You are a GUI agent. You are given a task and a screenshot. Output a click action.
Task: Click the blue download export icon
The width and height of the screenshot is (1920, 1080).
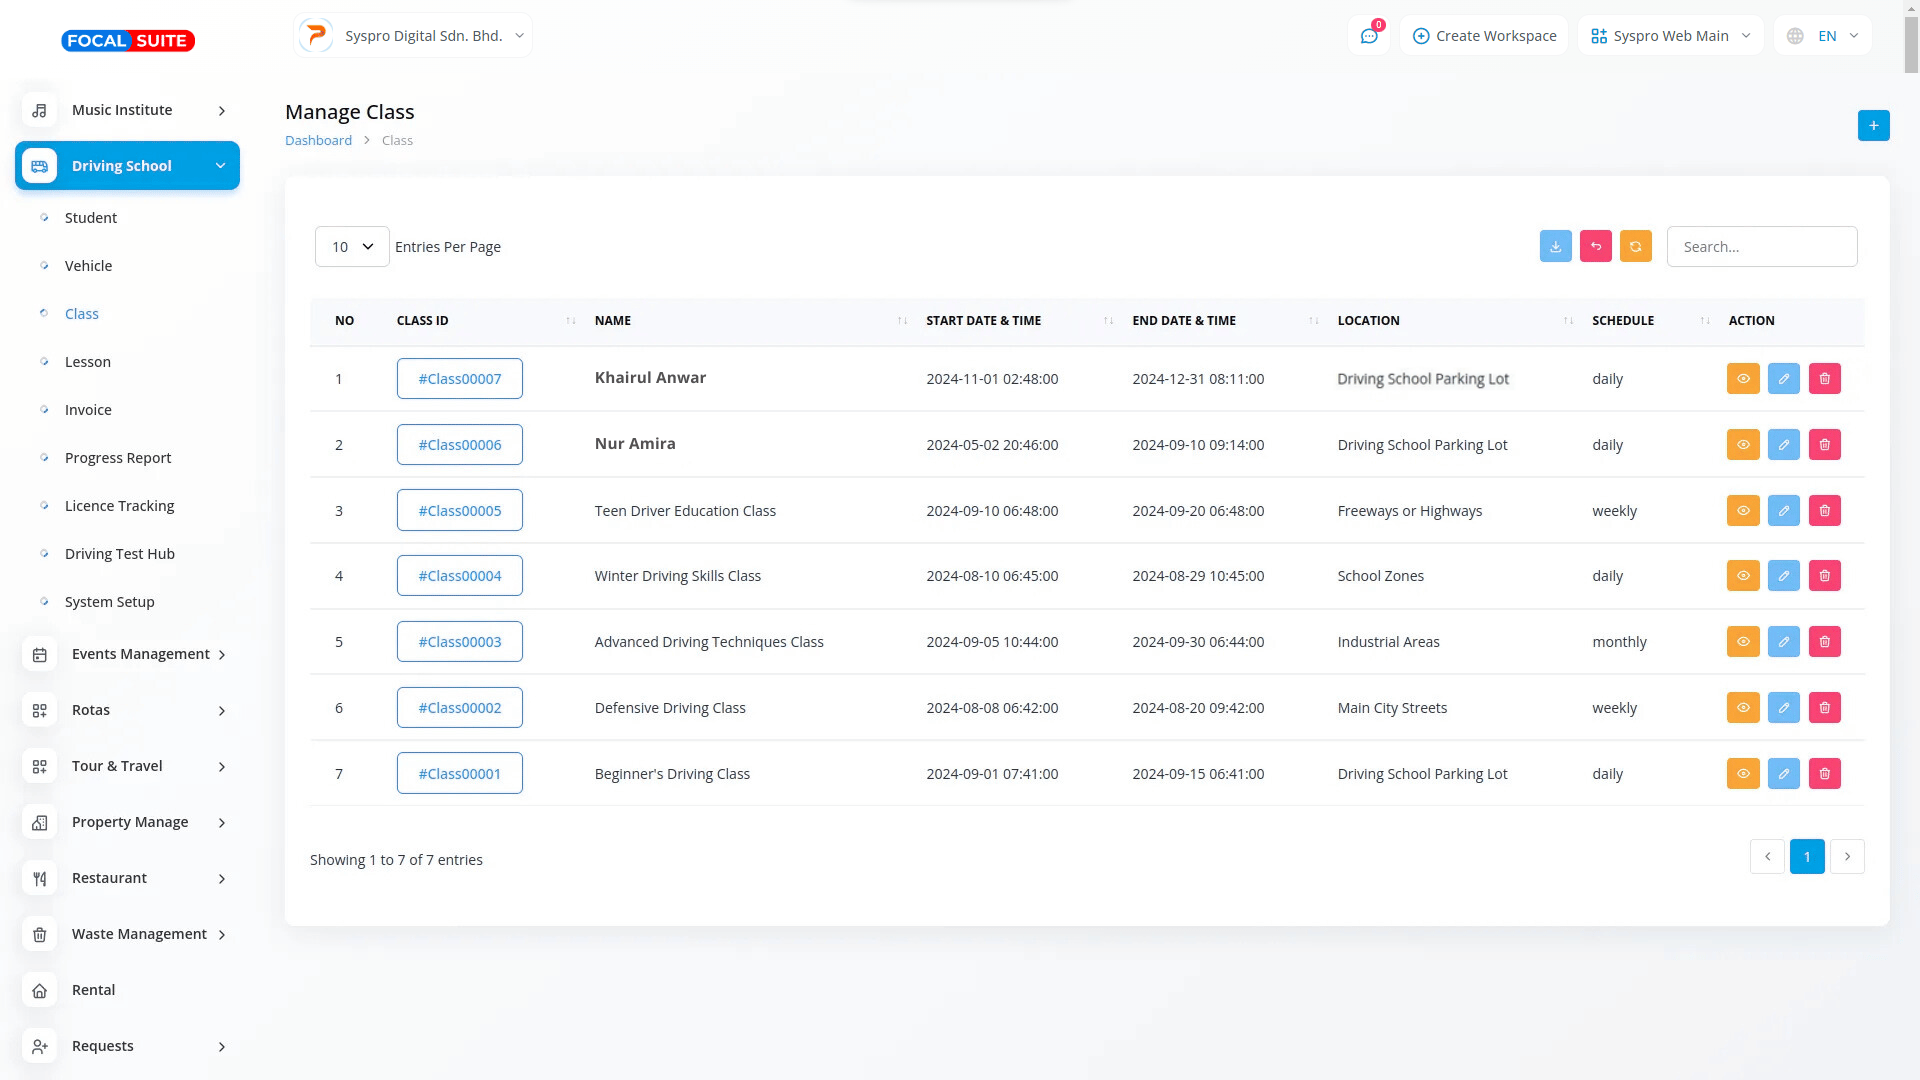1555,246
